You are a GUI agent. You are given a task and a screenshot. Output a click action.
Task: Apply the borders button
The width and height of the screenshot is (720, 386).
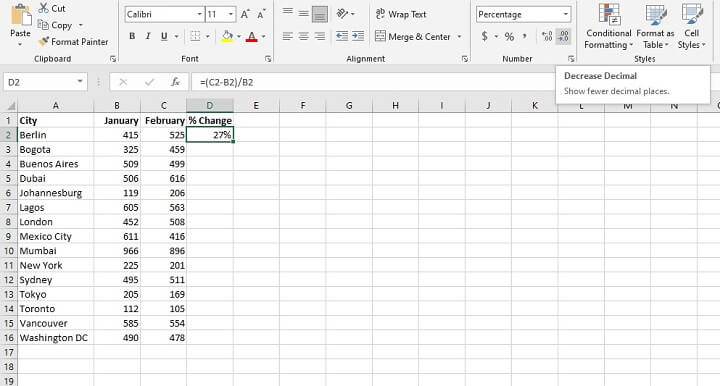(196, 36)
